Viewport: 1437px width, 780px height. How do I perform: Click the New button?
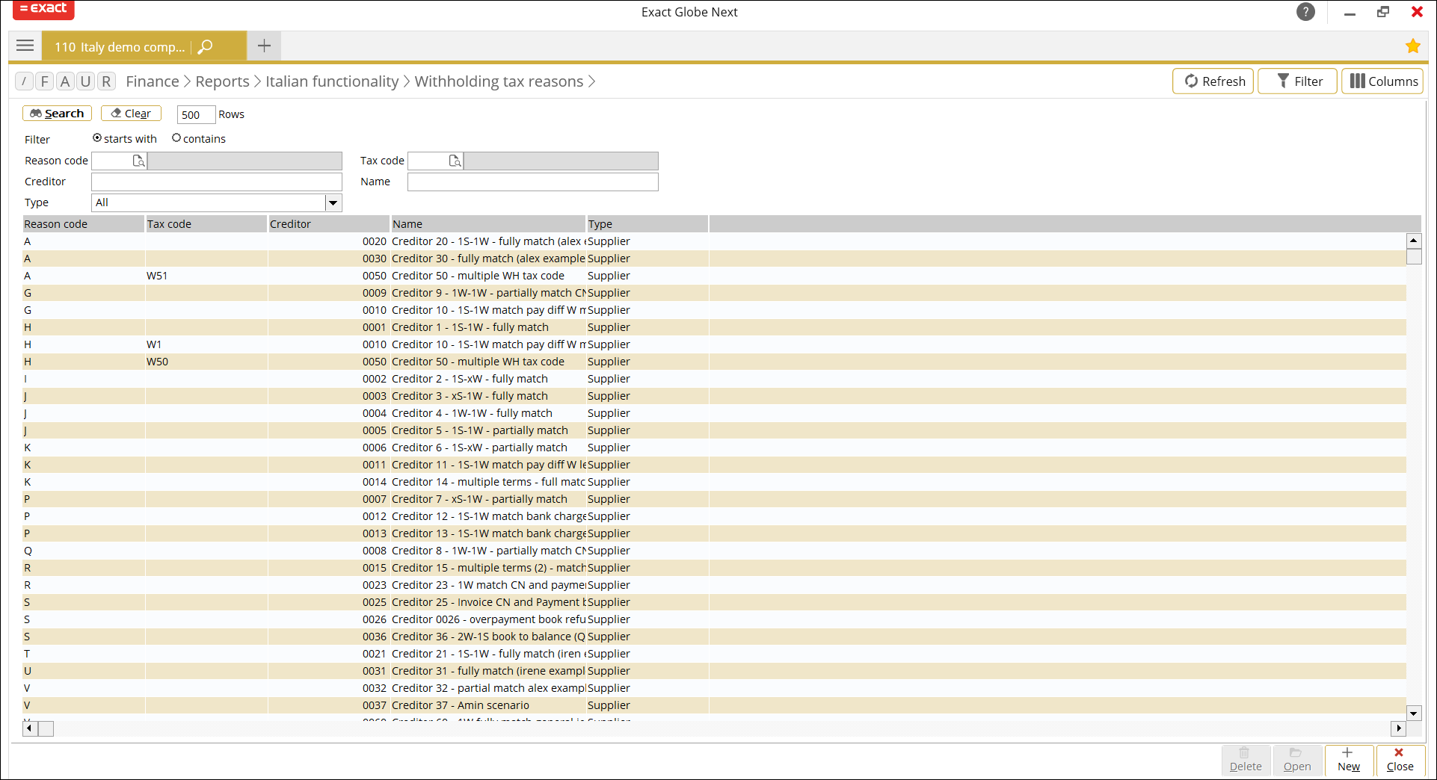point(1348,760)
